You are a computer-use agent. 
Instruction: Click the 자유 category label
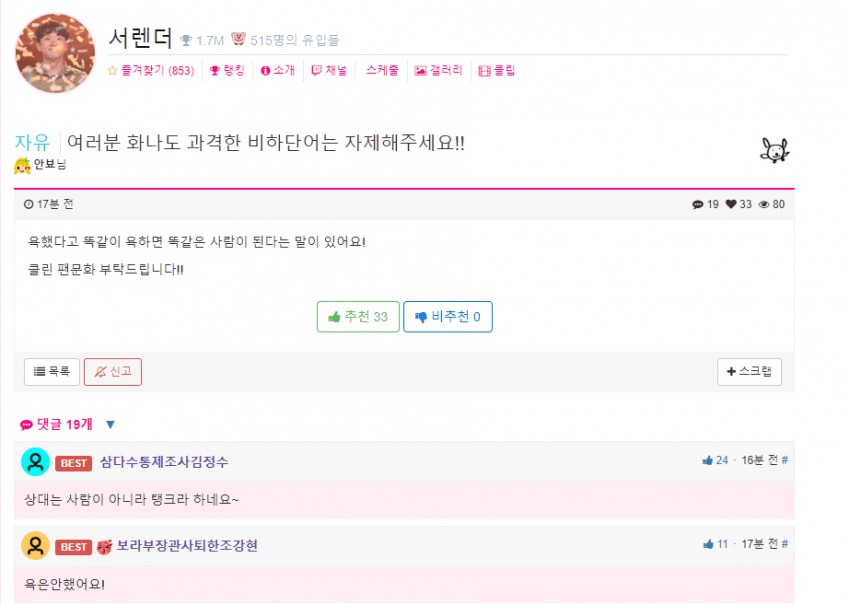[32, 143]
